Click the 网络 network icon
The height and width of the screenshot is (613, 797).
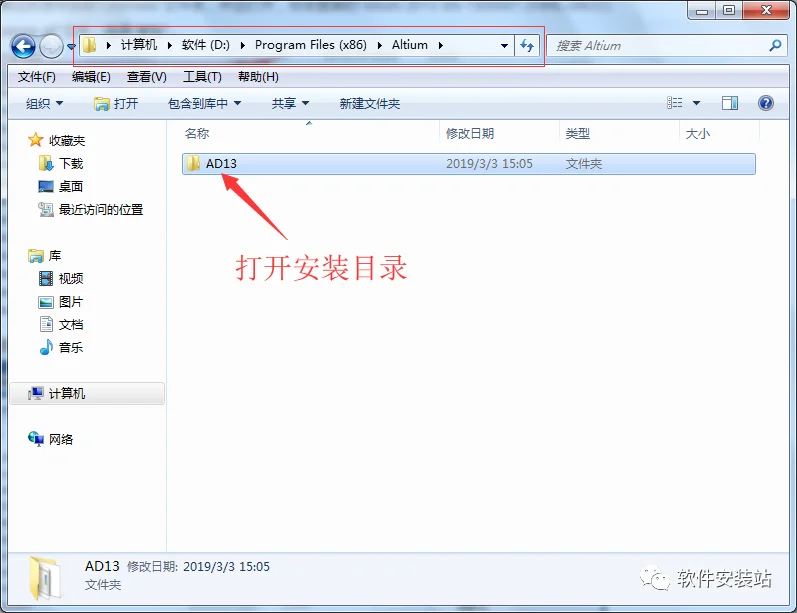point(36,439)
